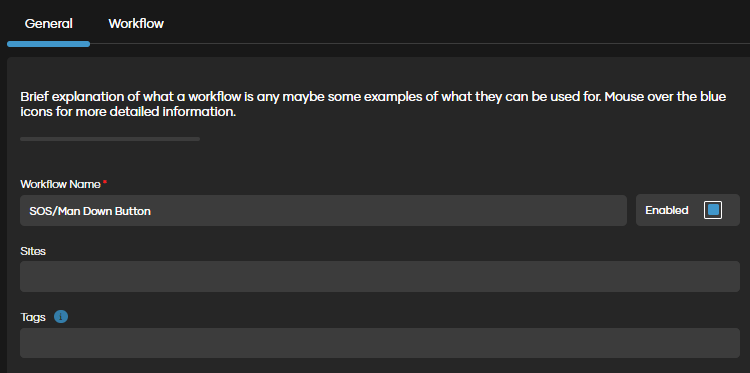
Task: Click the workflow explanation paragraph
Action: point(373,105)
